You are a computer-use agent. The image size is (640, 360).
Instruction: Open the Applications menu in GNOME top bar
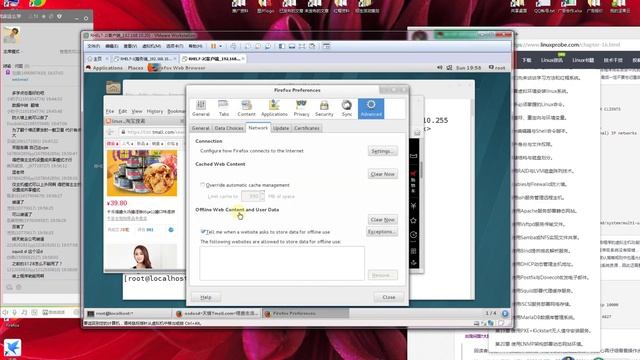(x=107, y=68)
